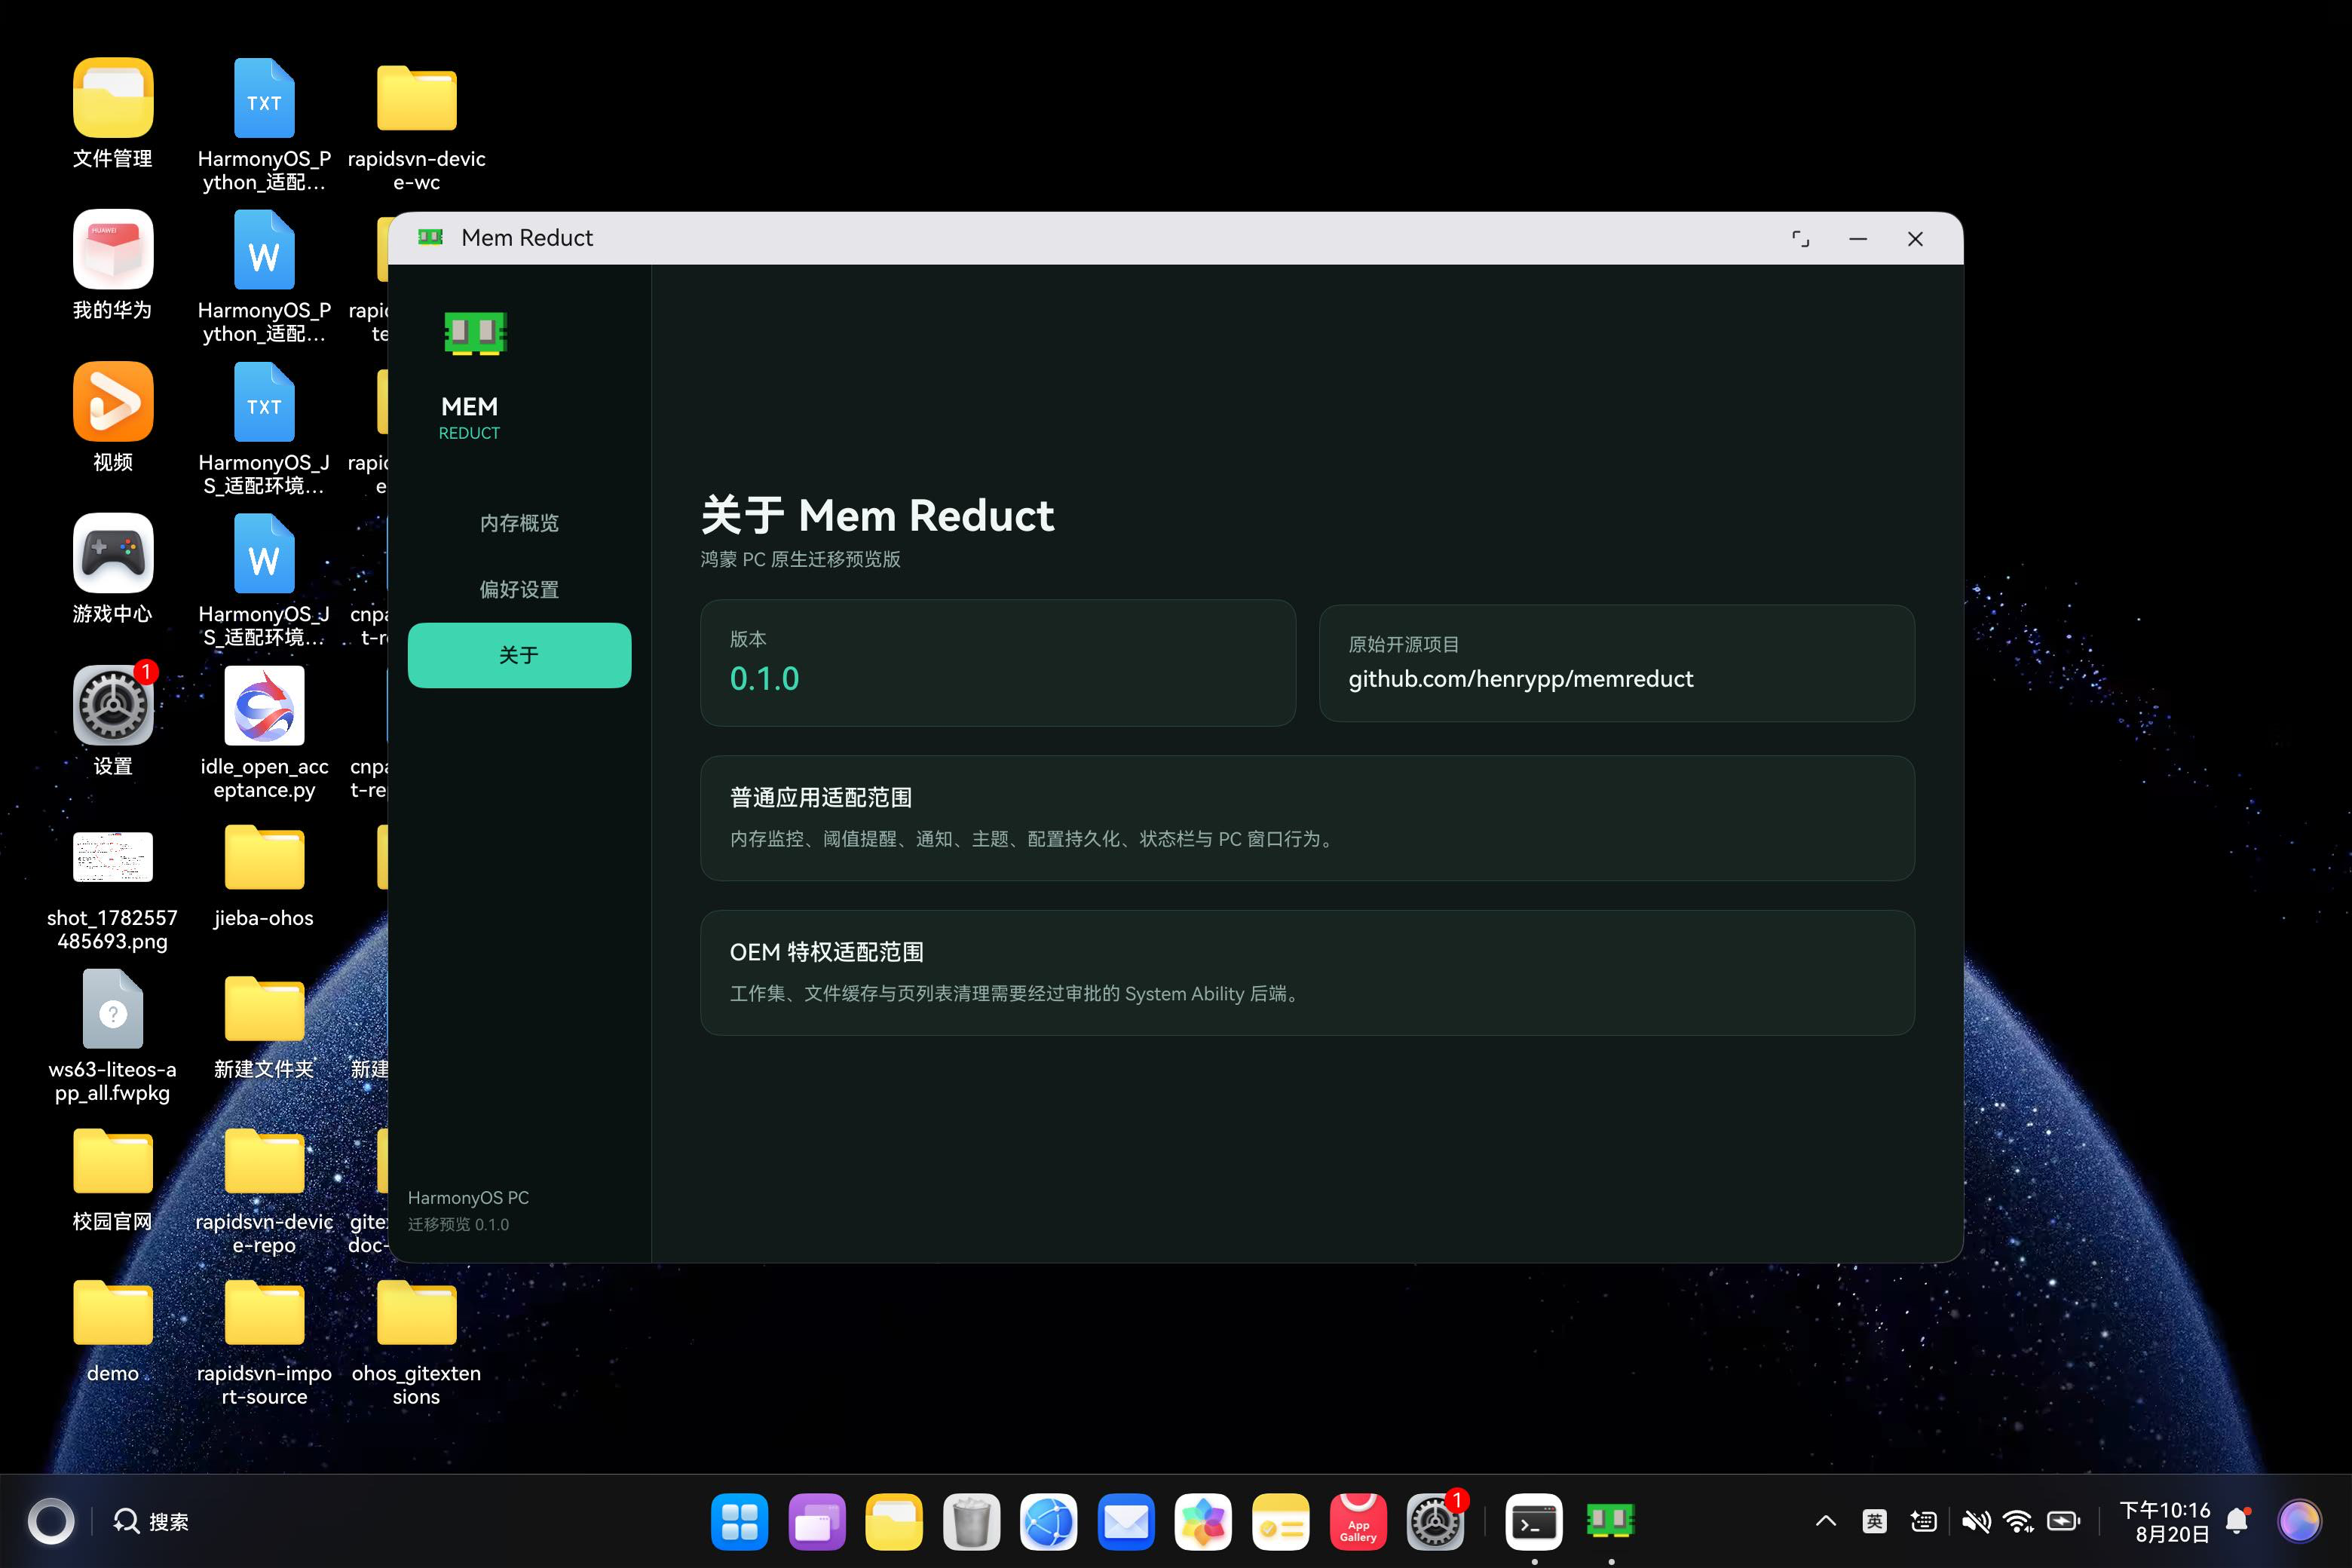The width and height of the screenshot is (2352, 1568).
Task: Minimize the Mem Reduct window
Action: [x=1858, y=239]
